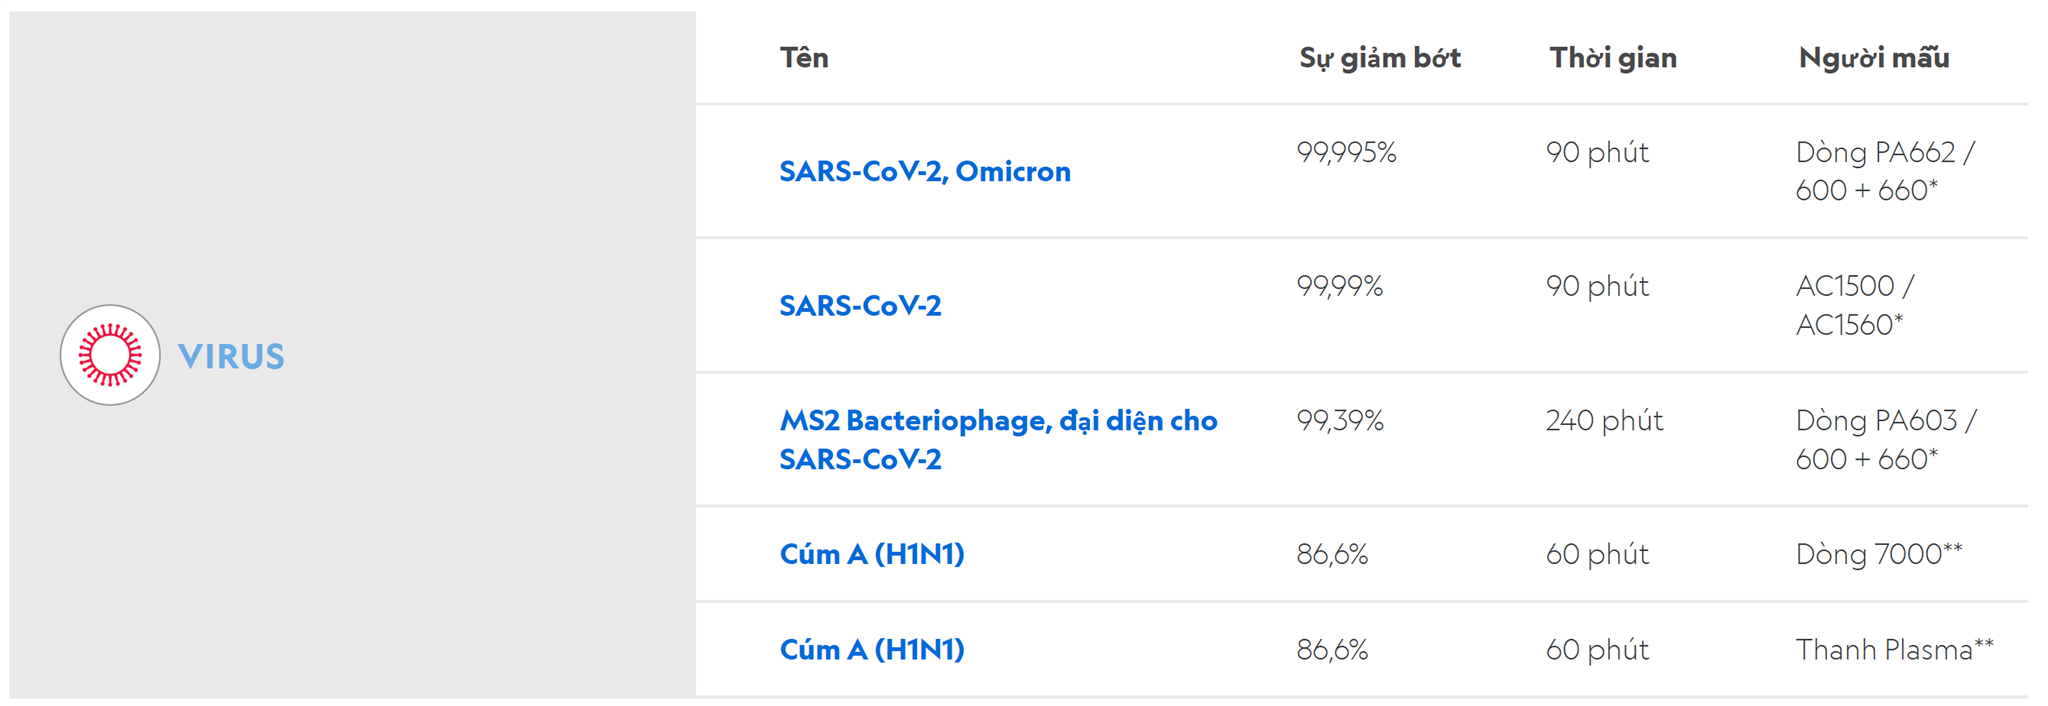Open the MS2 Bacteriophage link
Screen dimensions: 2048x706
point(998,439)
